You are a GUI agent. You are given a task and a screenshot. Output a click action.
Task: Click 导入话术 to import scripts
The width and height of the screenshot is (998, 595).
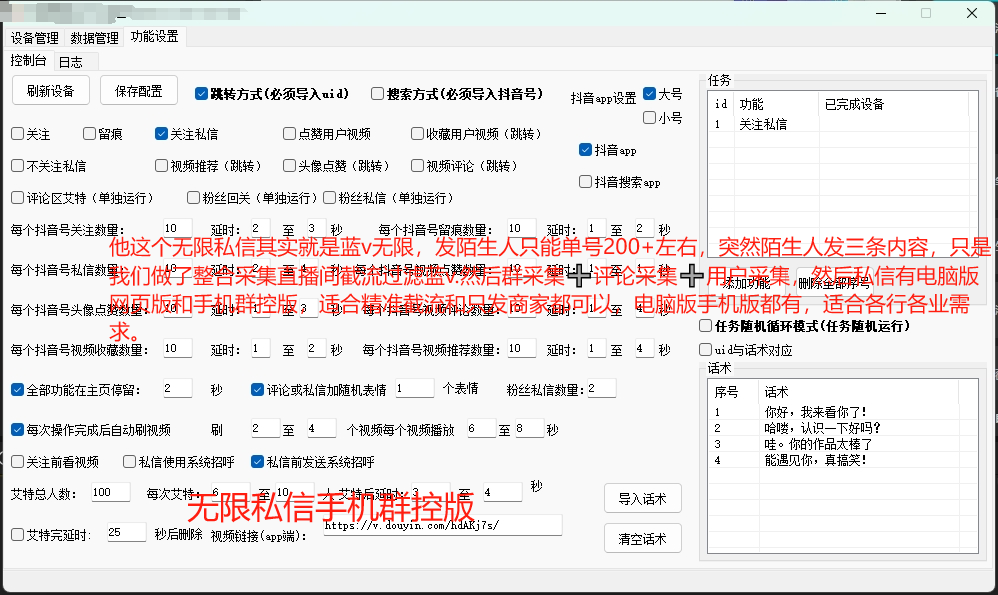coord(642,498)
